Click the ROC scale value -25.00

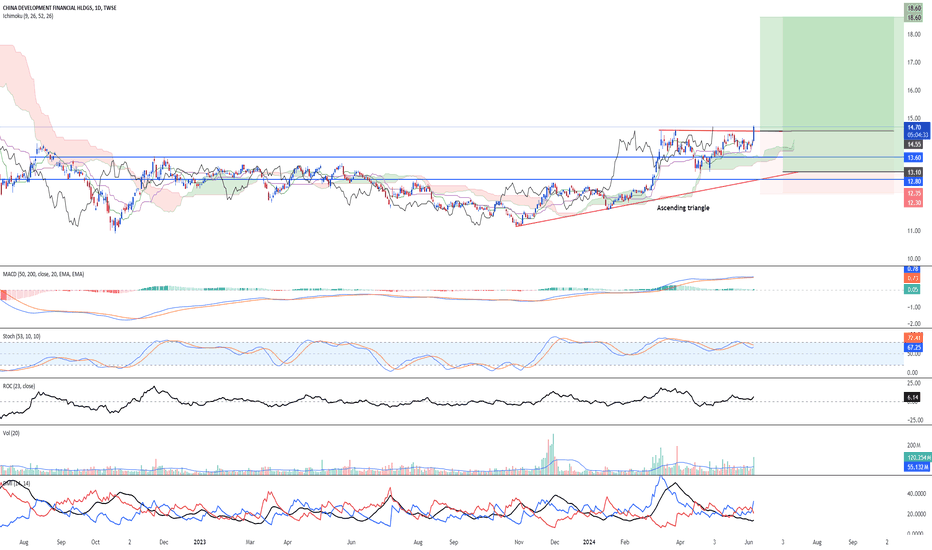[915, 420]
